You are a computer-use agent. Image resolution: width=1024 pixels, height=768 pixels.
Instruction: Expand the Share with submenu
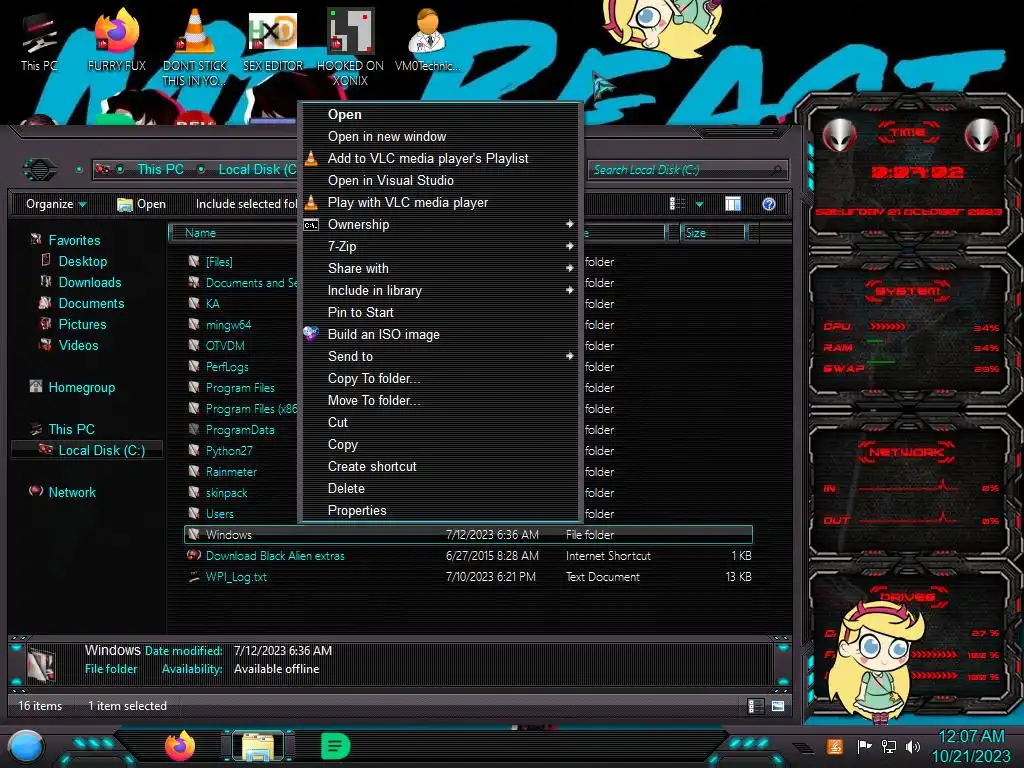(440, 268)
